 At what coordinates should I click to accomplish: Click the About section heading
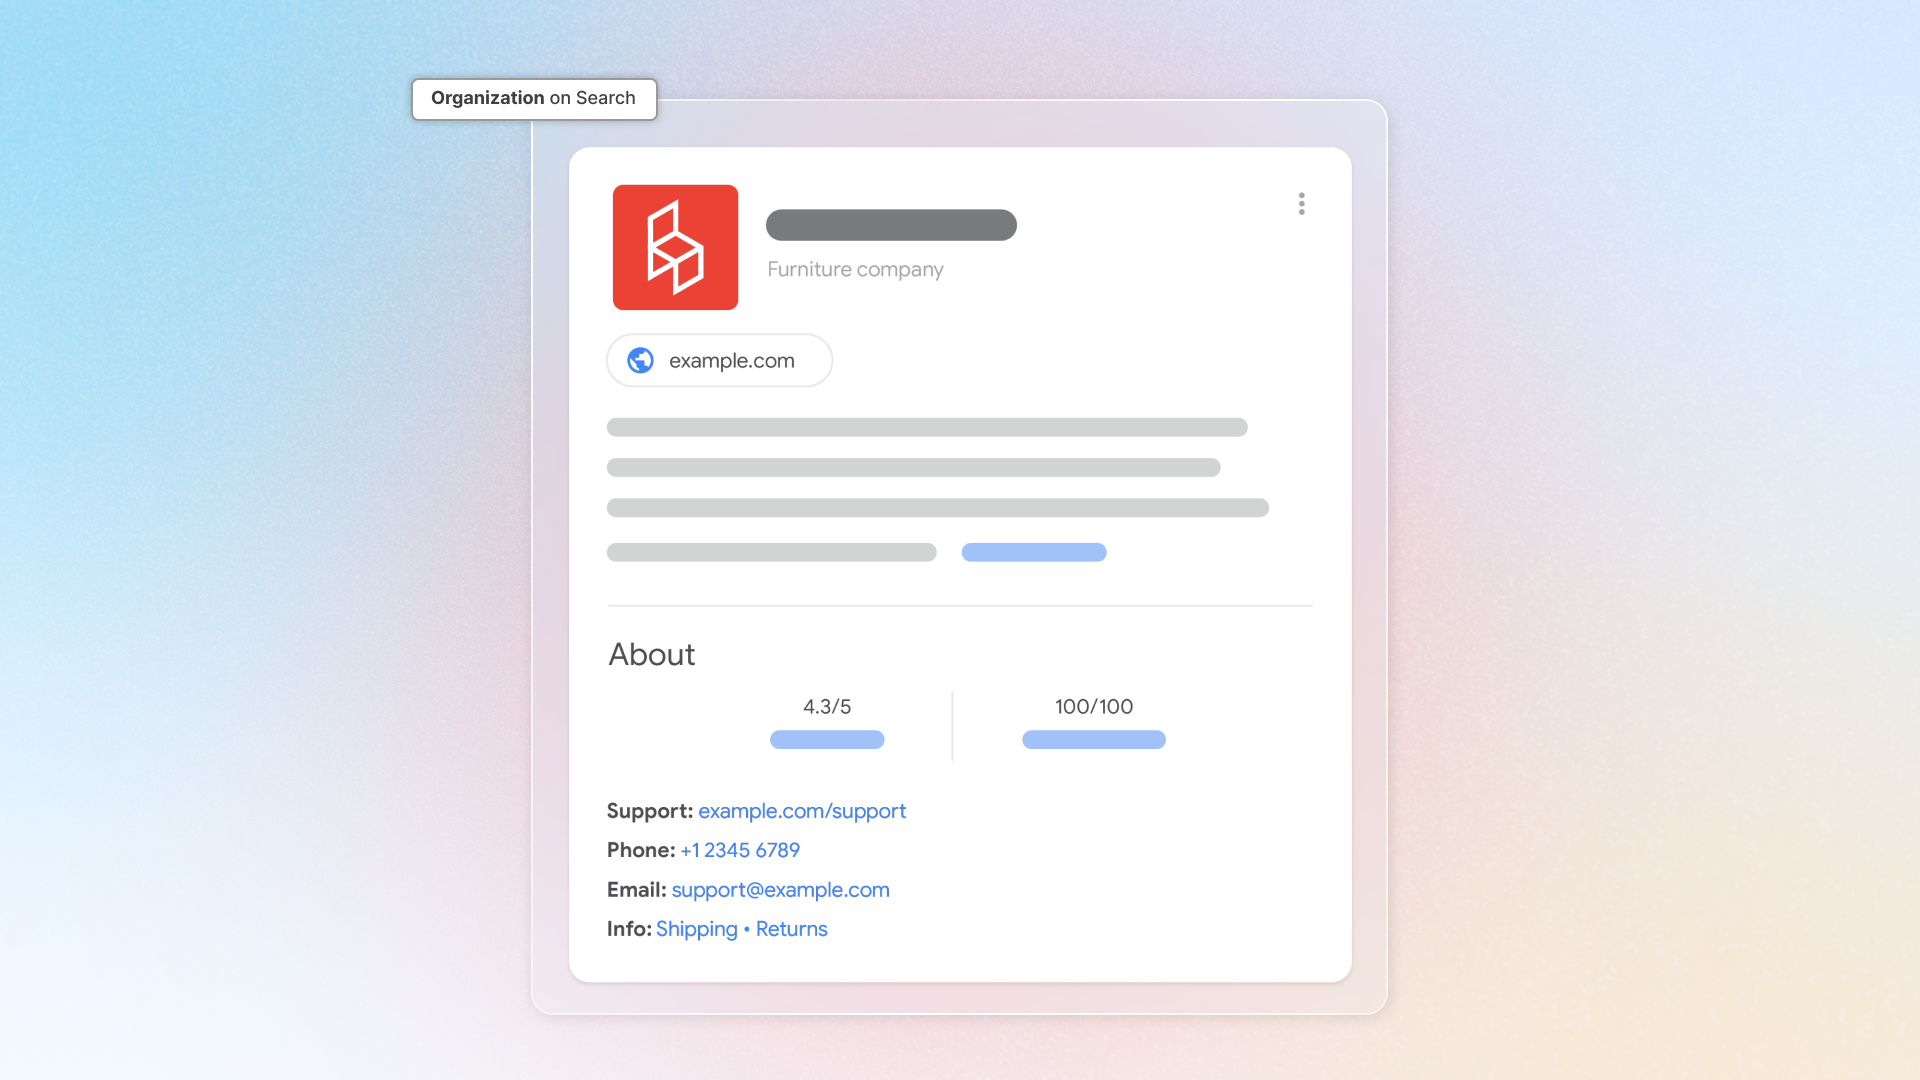(651, 654)
